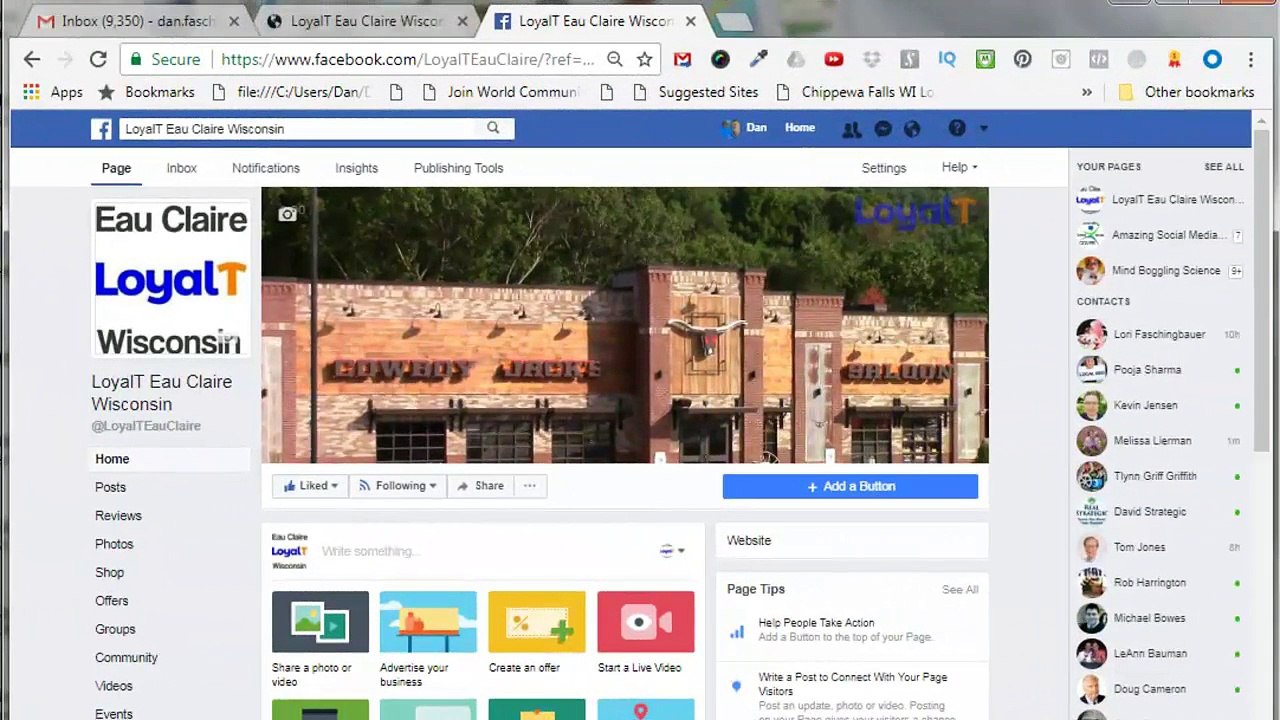
Task: Click the three-dot more actions button
Action: pyautogui.click(x=530, y=486)
